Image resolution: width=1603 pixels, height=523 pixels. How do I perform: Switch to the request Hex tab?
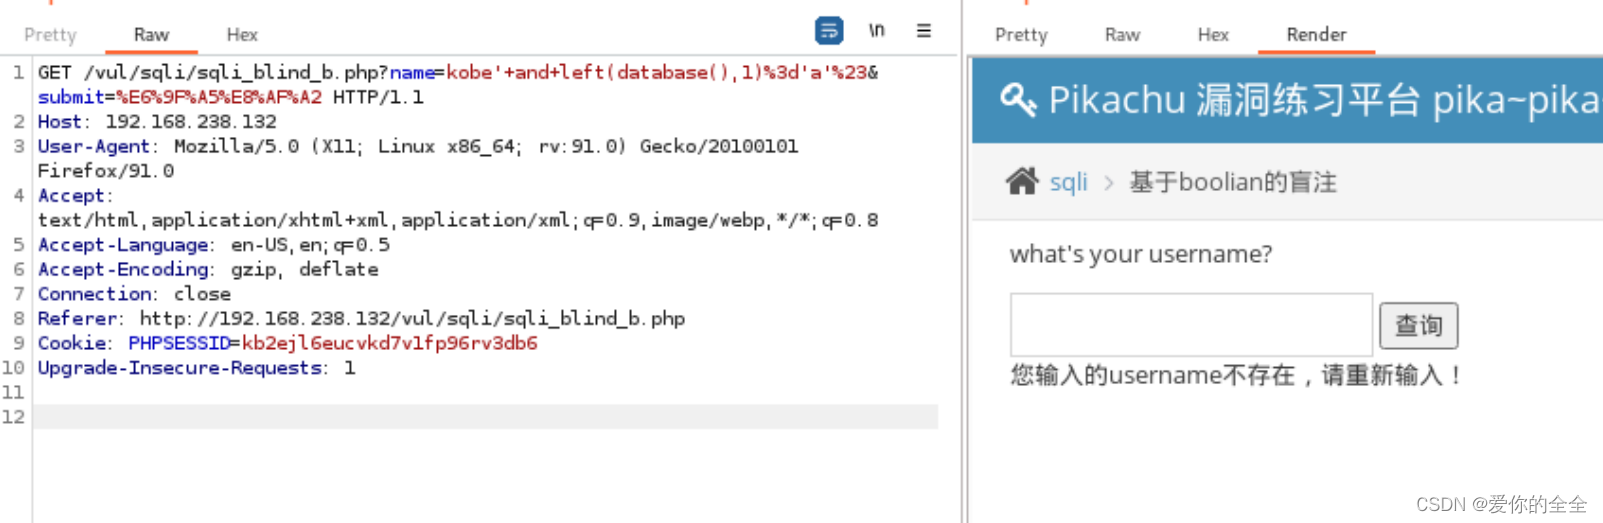(242, 34)
